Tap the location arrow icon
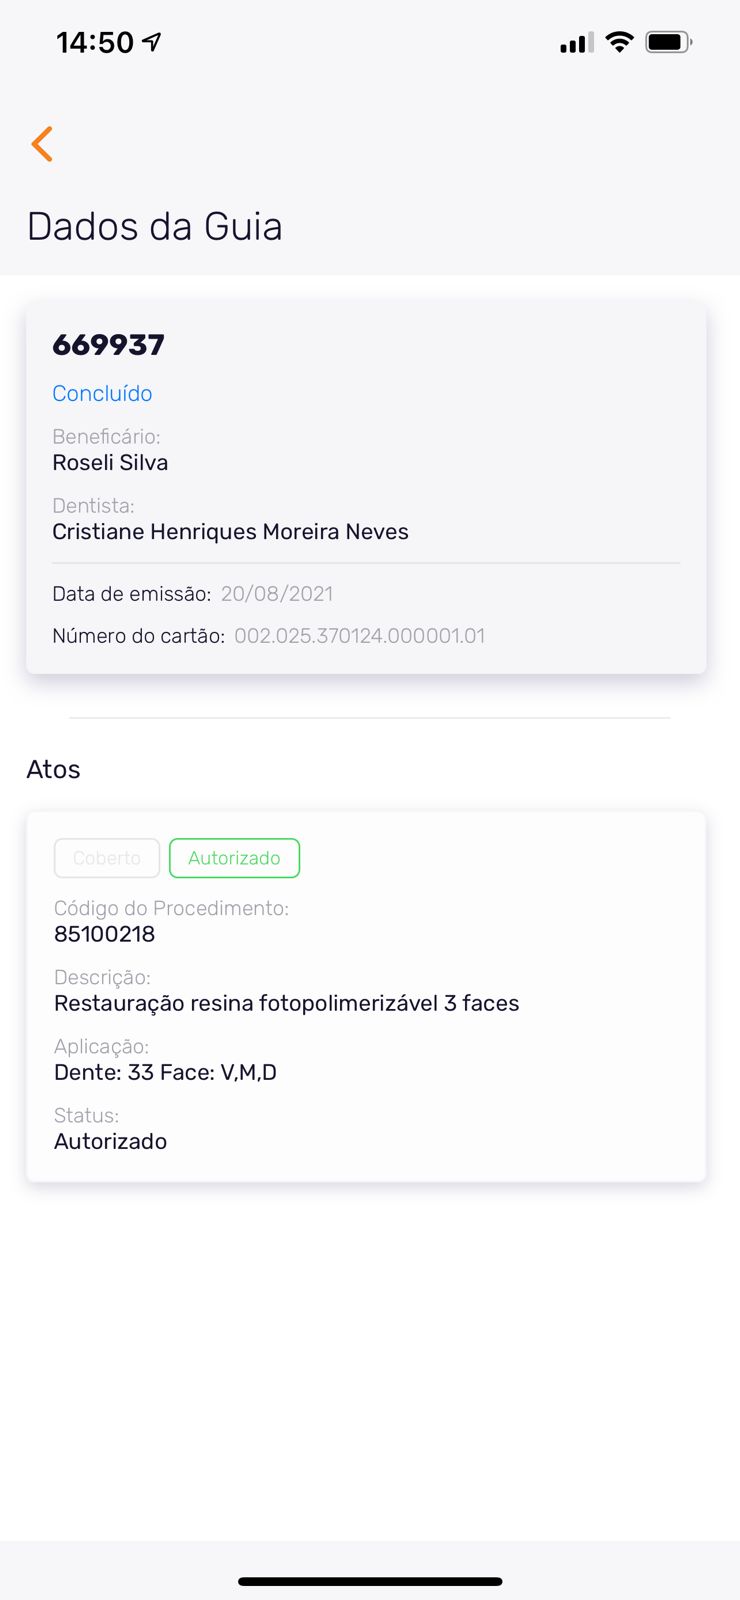The height and width of the screenshot is (1600, 740). [x=152, y=42]
